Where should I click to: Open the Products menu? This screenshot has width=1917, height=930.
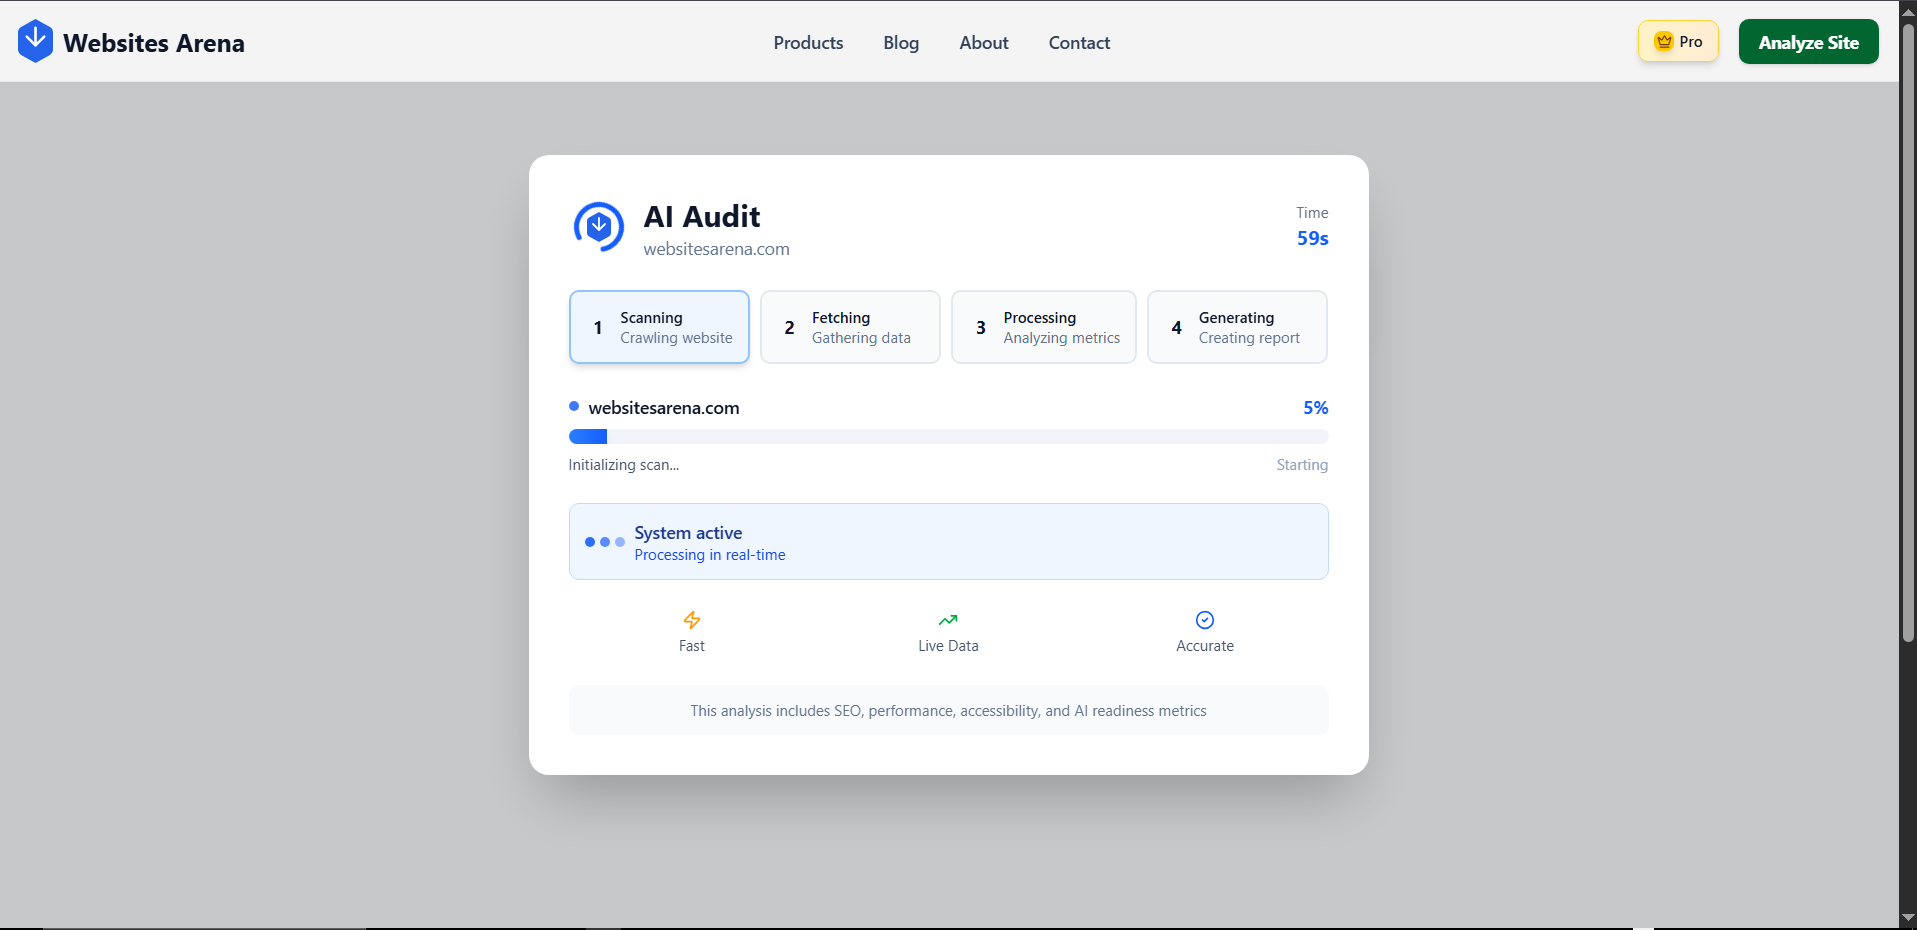(807, 42)
